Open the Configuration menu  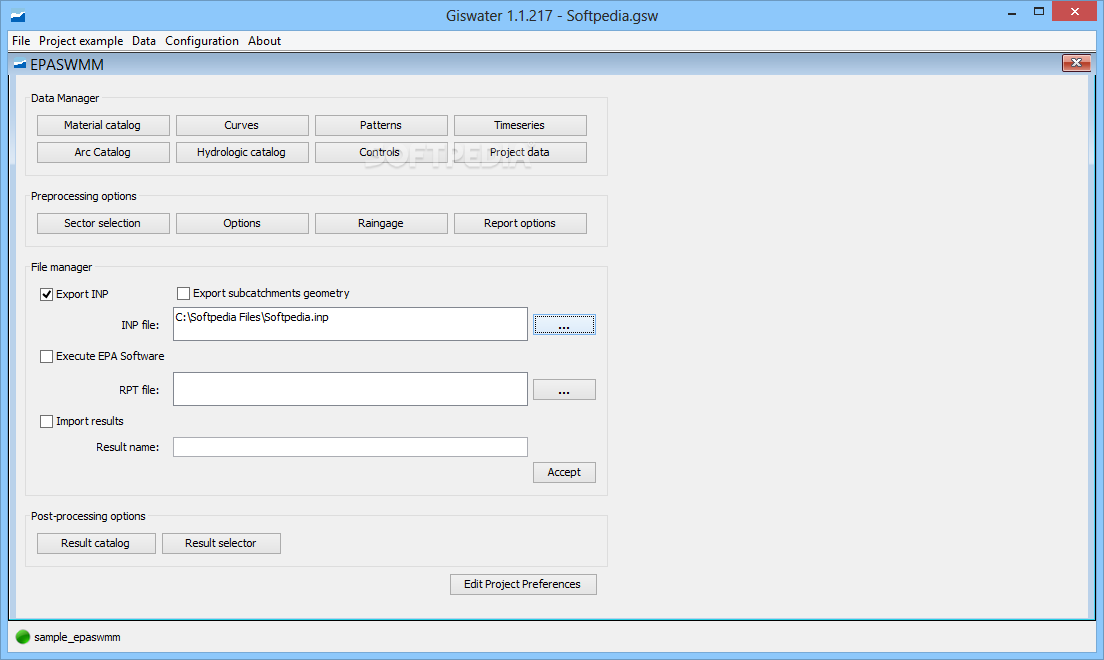202,41
